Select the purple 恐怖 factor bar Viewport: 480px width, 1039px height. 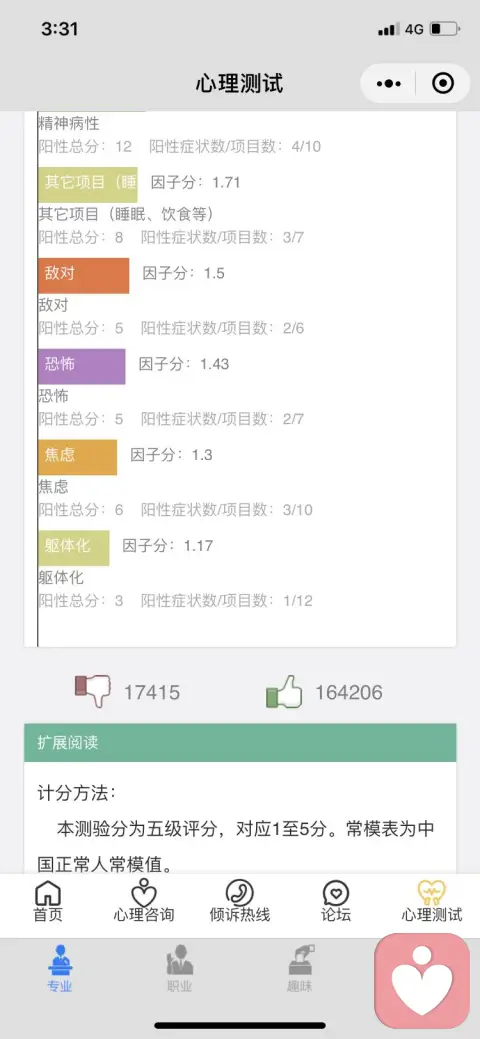click(x=82, y=366)
